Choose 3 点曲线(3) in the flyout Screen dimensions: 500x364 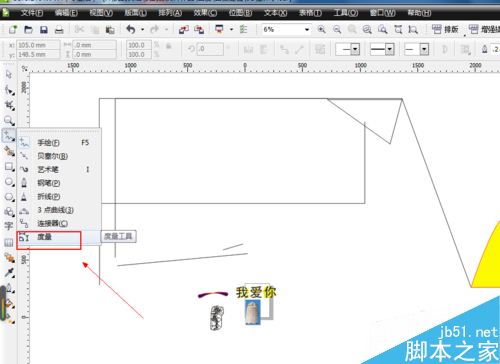click(59, 210)
